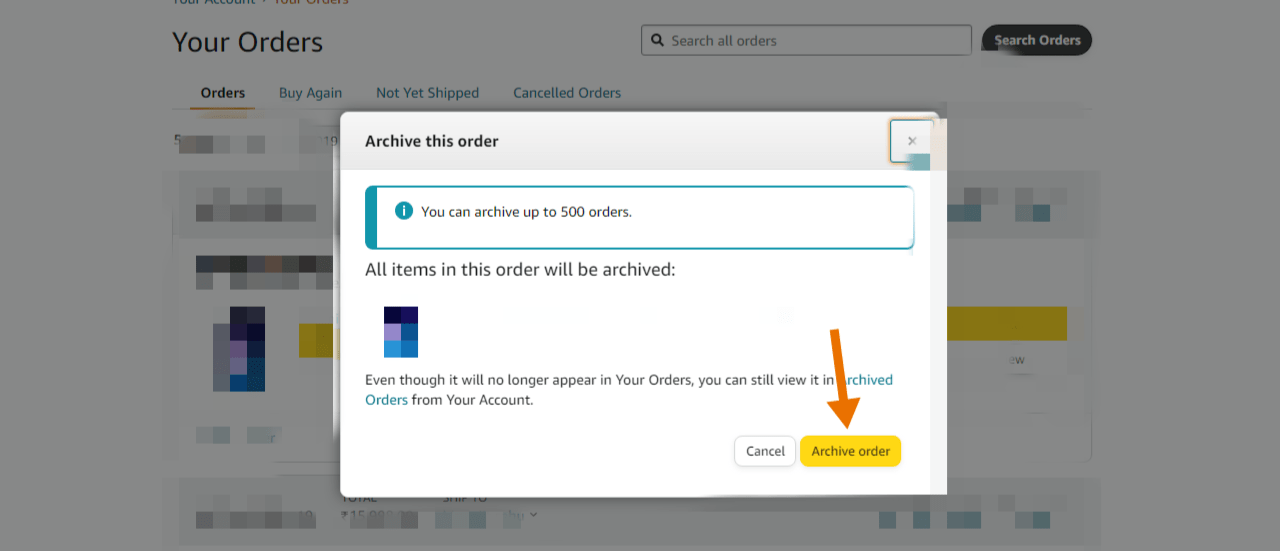Click the blue info icon in alert
This screenshot has height=551, width=1280.
click(404, 211)
